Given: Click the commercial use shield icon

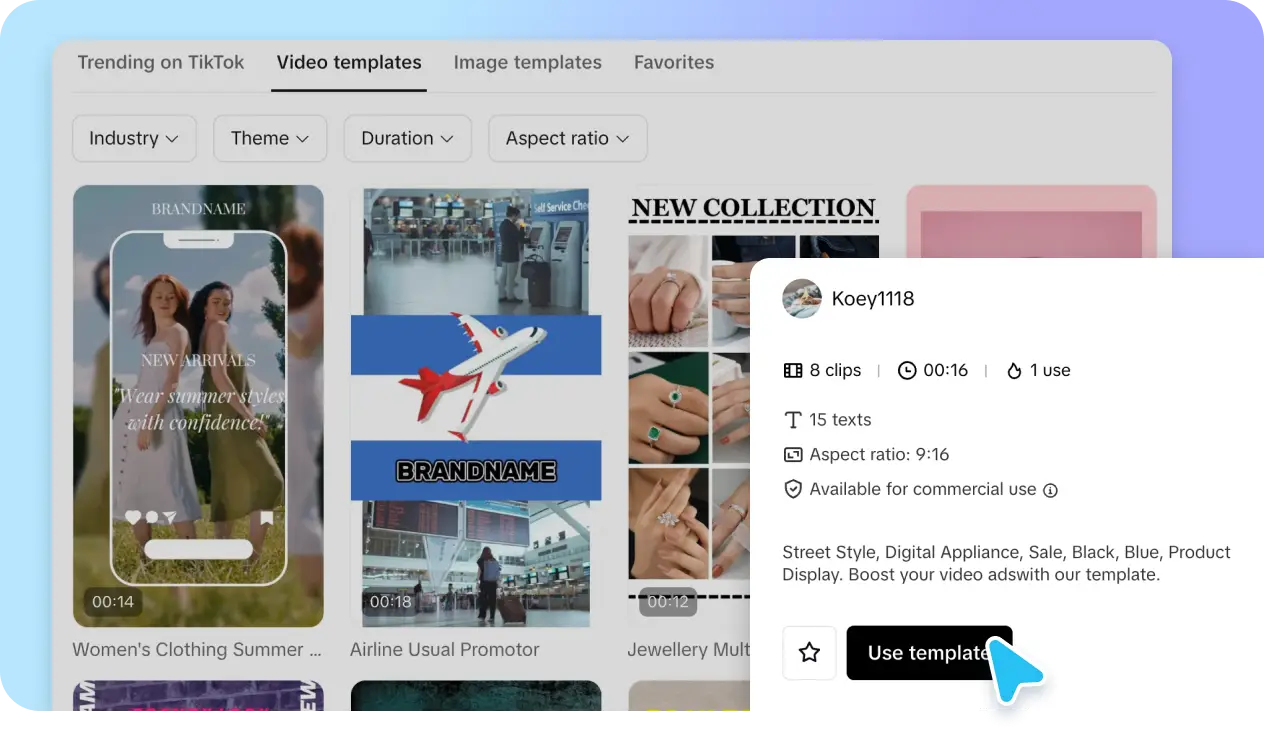Looking at the screenshot, I should [x=793, y=489].
